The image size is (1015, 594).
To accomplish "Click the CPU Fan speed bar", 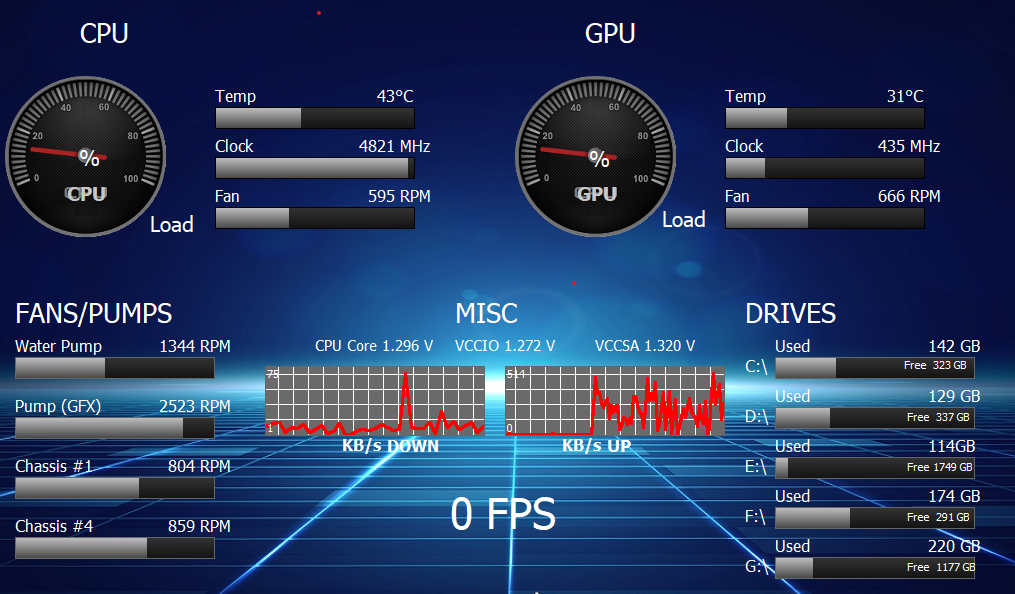I will pyautogui.click(x=315, y=218).
